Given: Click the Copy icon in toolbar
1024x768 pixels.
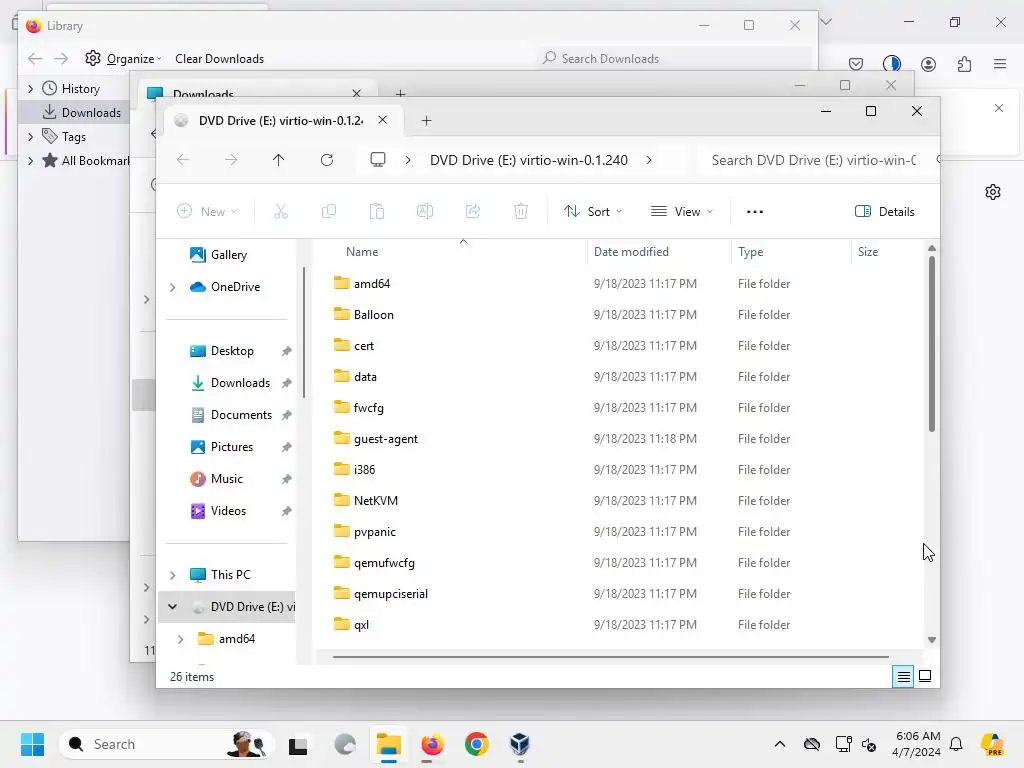Looking at the screenshot, I should [329, 212].
